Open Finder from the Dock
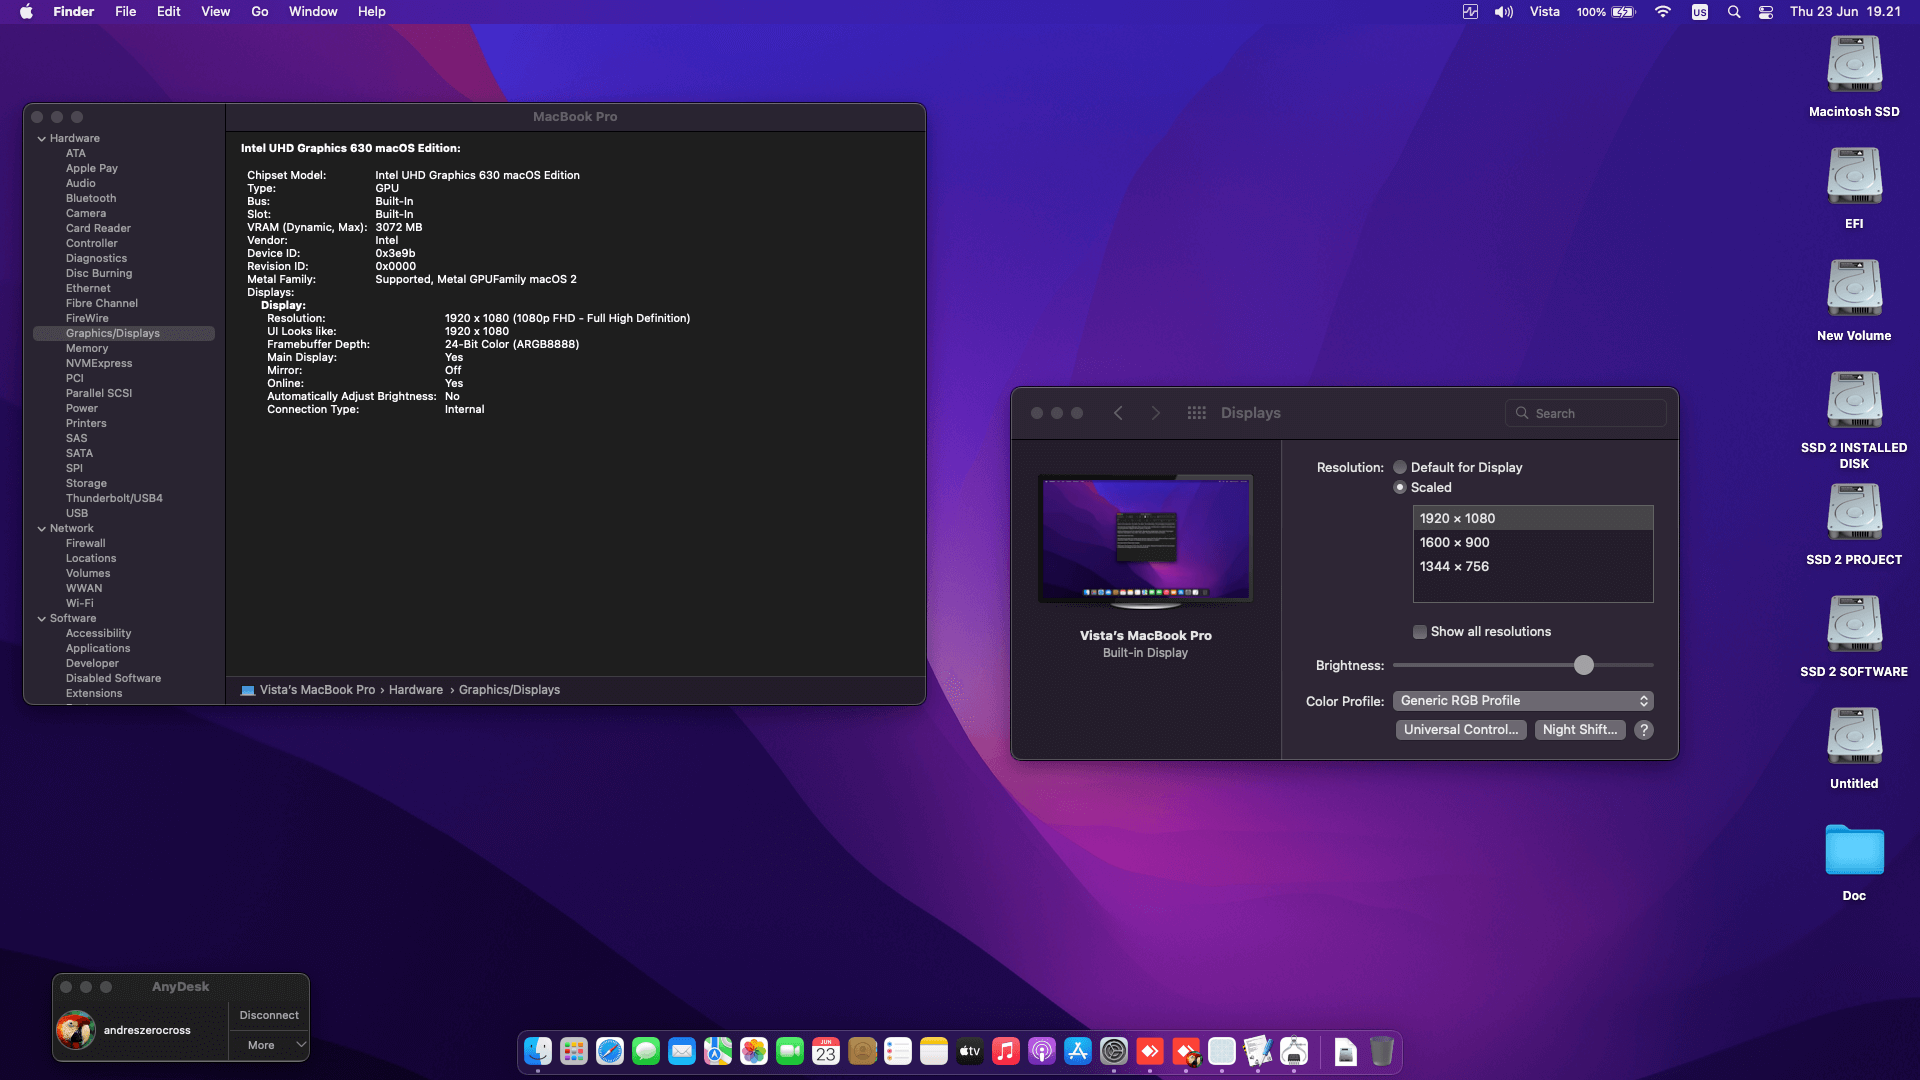 [x=538, y=1051]
